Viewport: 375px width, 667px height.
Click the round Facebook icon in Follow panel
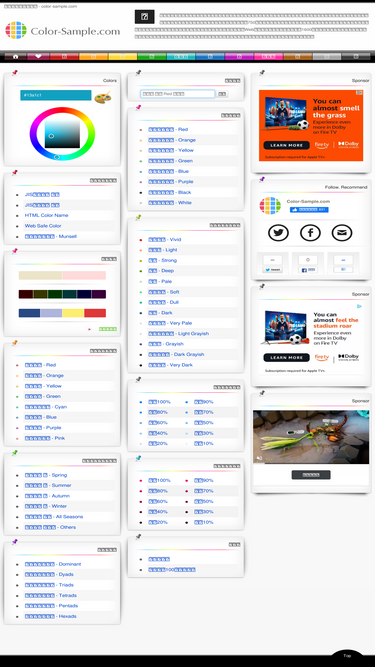point(310,233)
